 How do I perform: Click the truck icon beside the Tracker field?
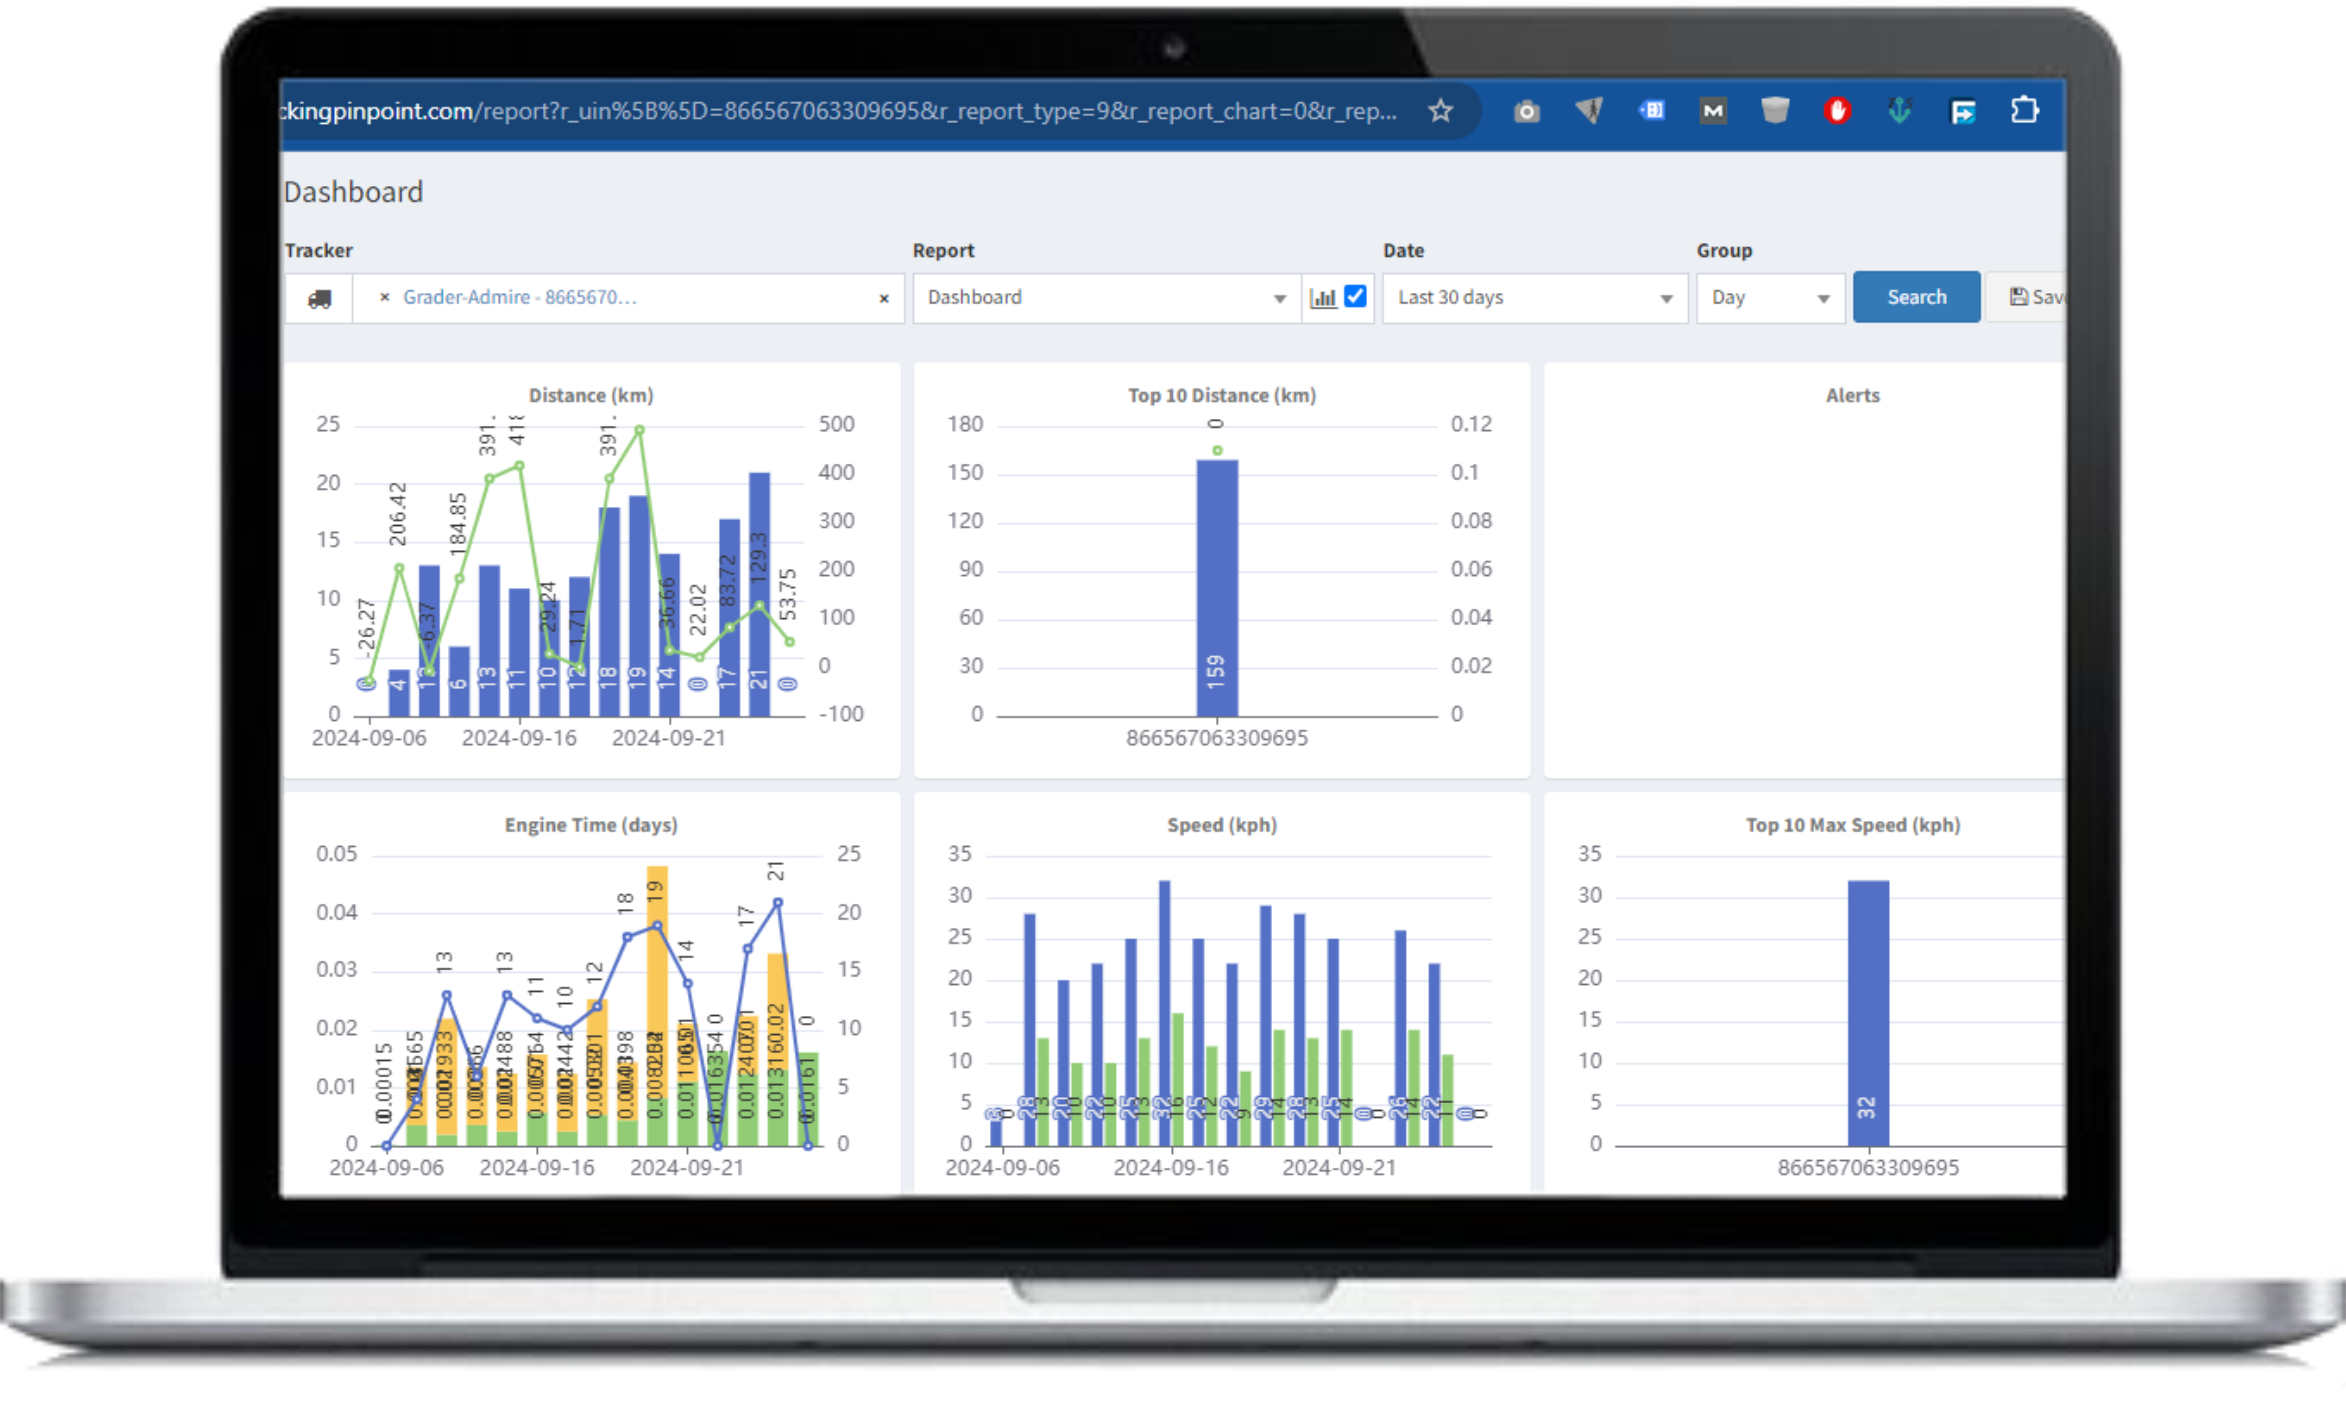(x=319, y=298)
